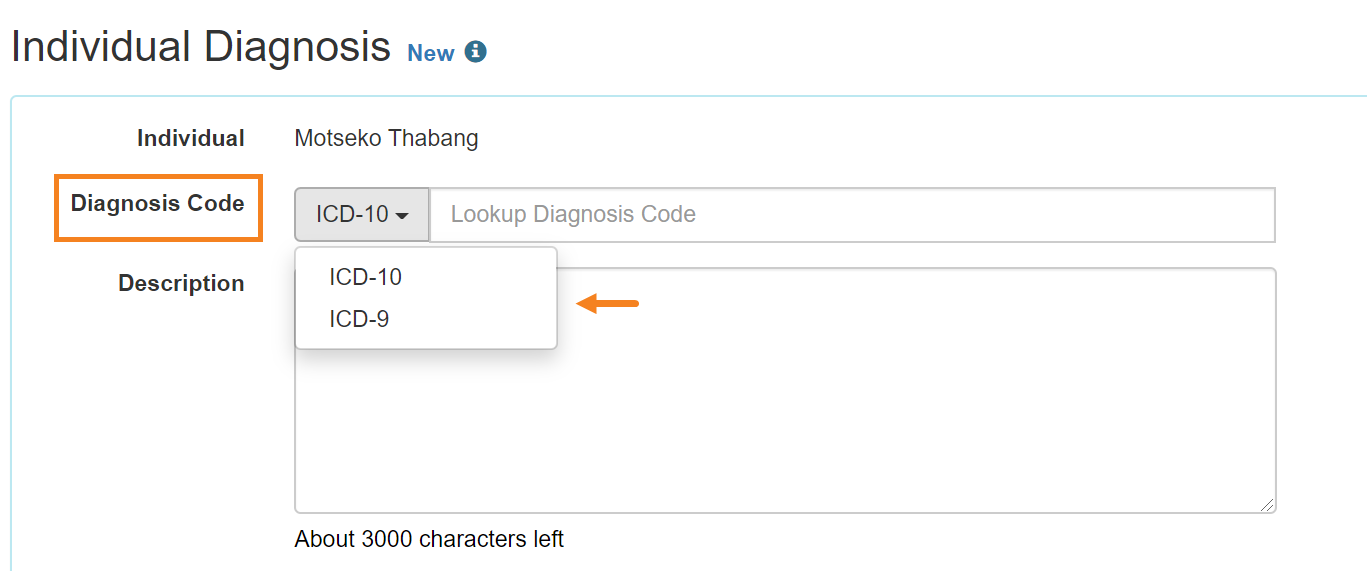Click the Description box resize handle
The width and height of the screenshot is (1367, 571).
pyautogui.click(x=1268, y=505)
